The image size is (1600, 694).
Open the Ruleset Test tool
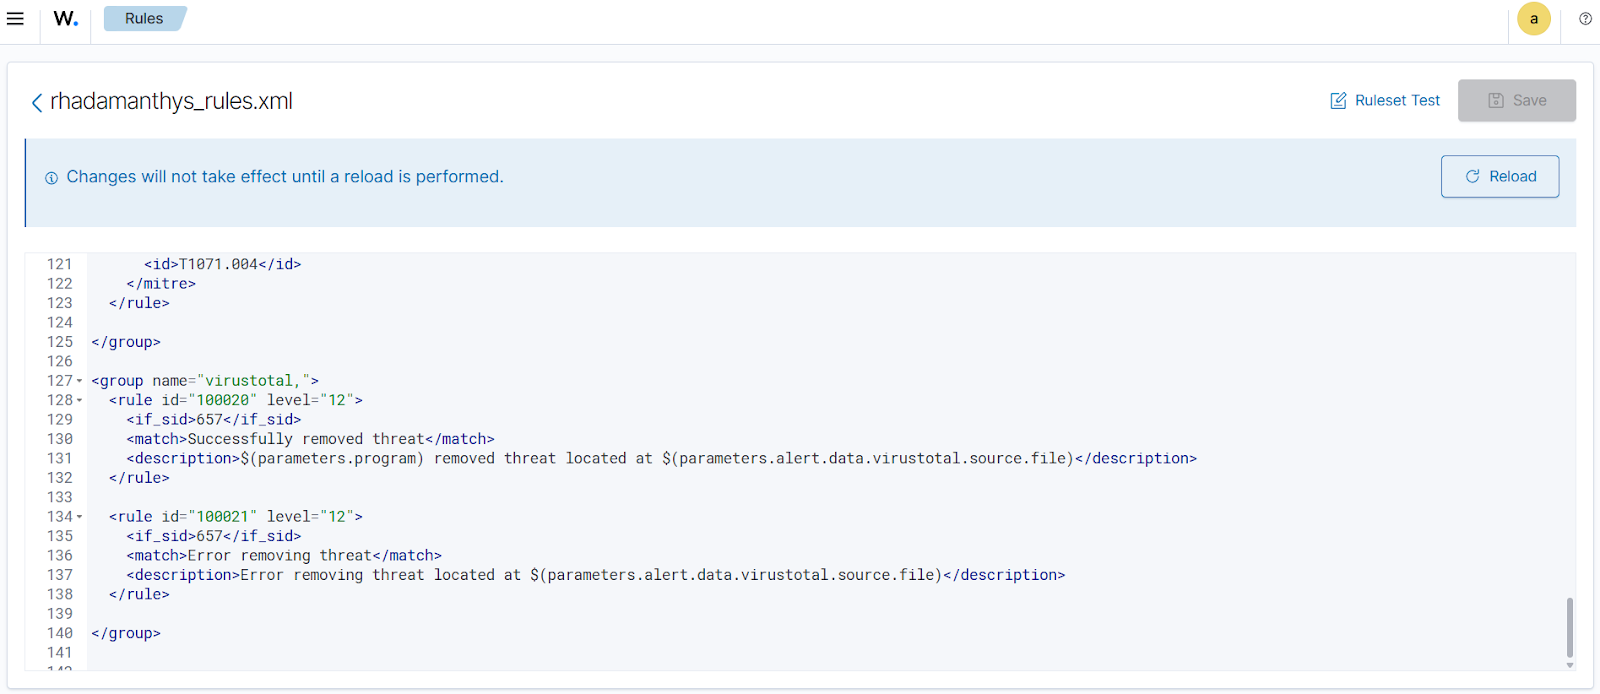click(x=1385, y=101)
